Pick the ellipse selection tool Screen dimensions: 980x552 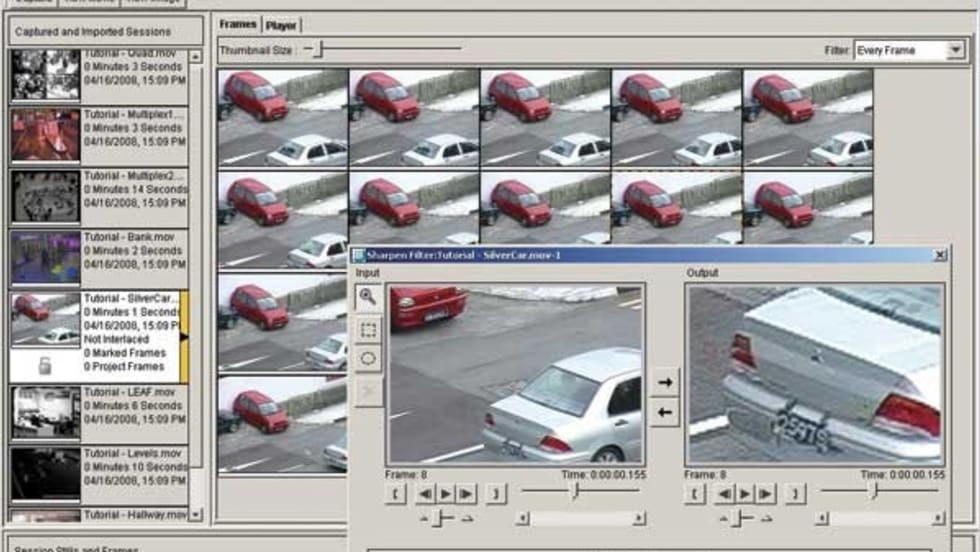(x=367, y=359)
